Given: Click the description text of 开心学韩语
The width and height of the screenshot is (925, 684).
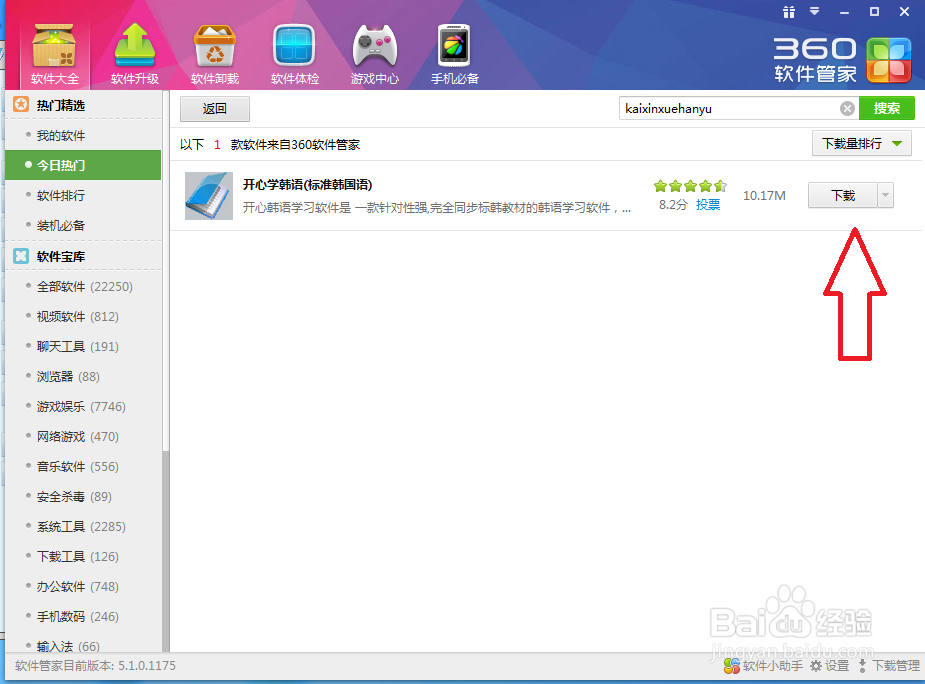Looking at the screenshot, I should pyautogui.click(x=437, y=208).
